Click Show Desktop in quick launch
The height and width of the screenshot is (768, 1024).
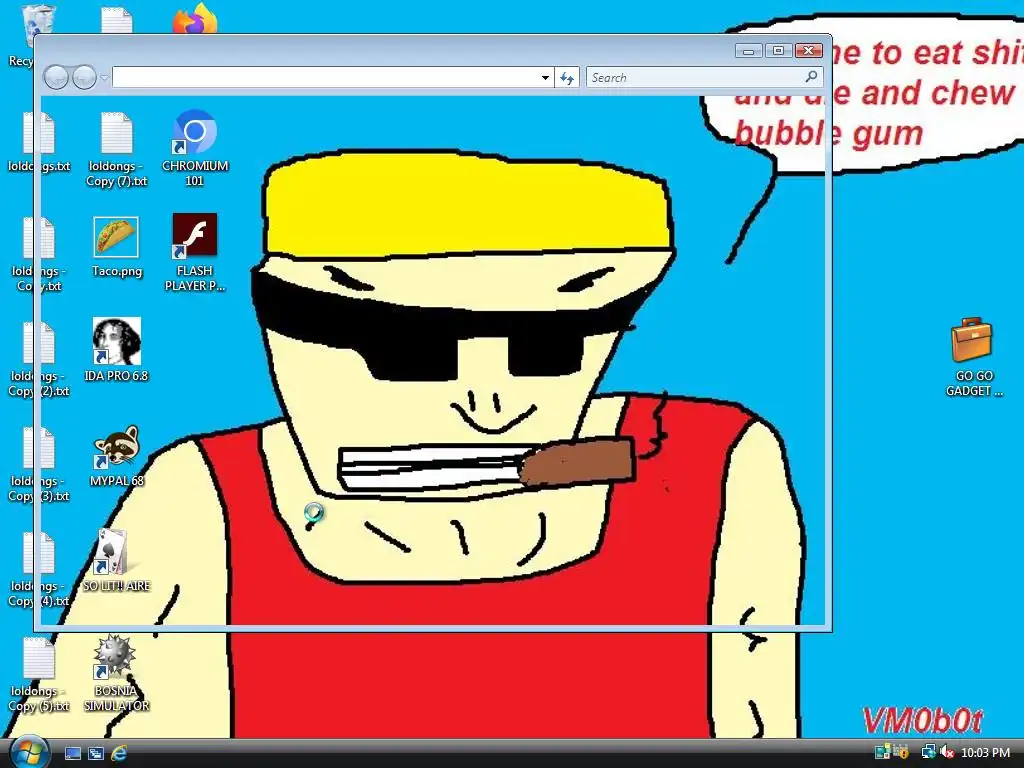[72, 753]
